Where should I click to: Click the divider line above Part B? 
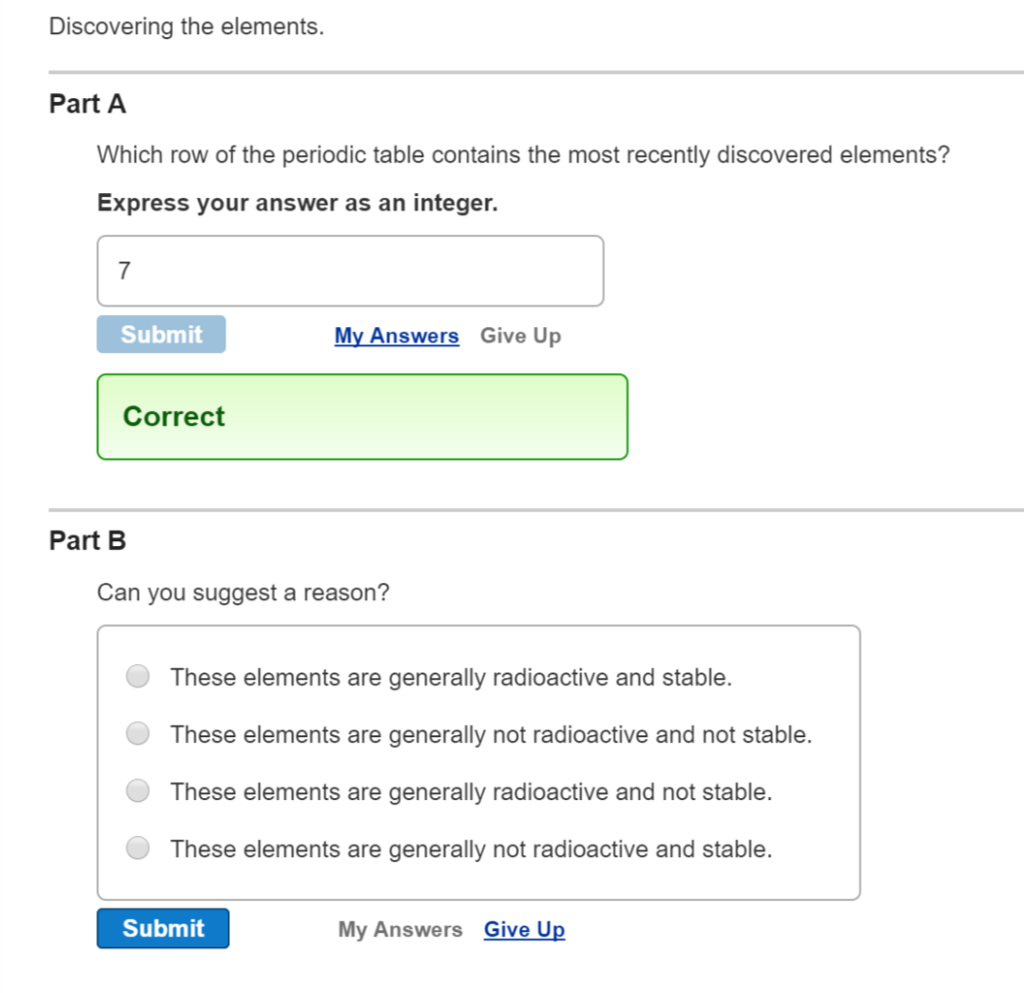(x=512, y=508)
